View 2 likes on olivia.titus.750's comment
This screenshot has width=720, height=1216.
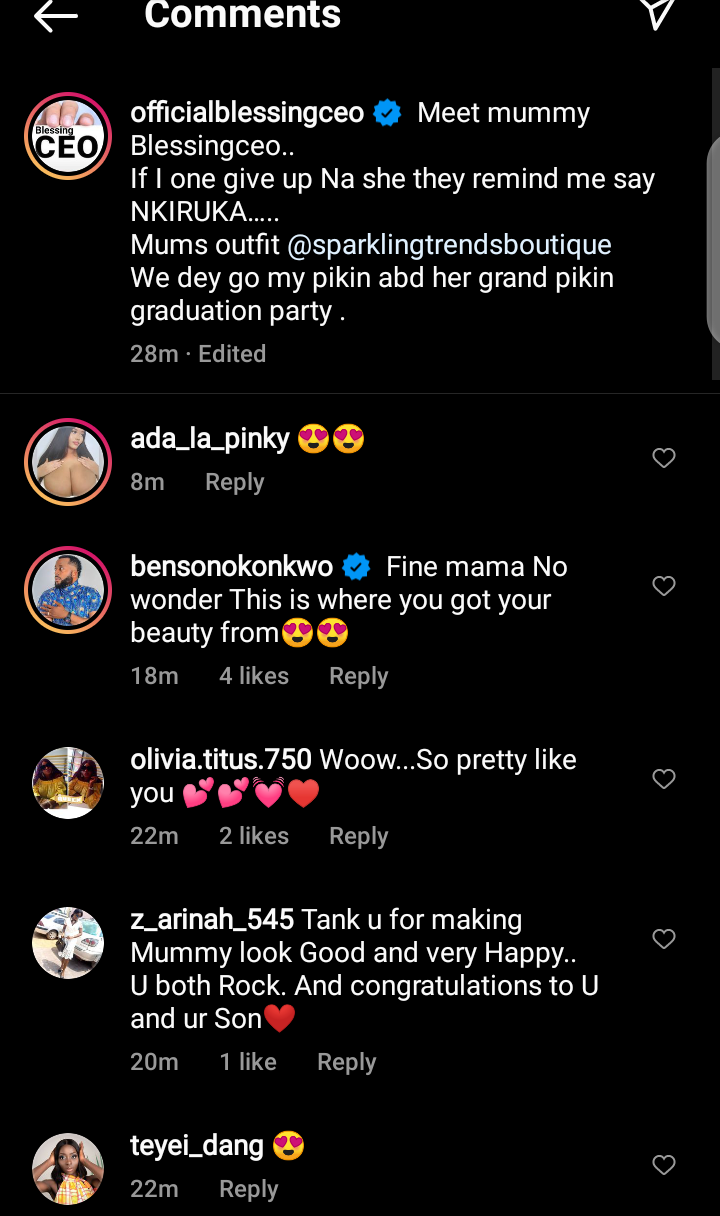coord(254,836)
